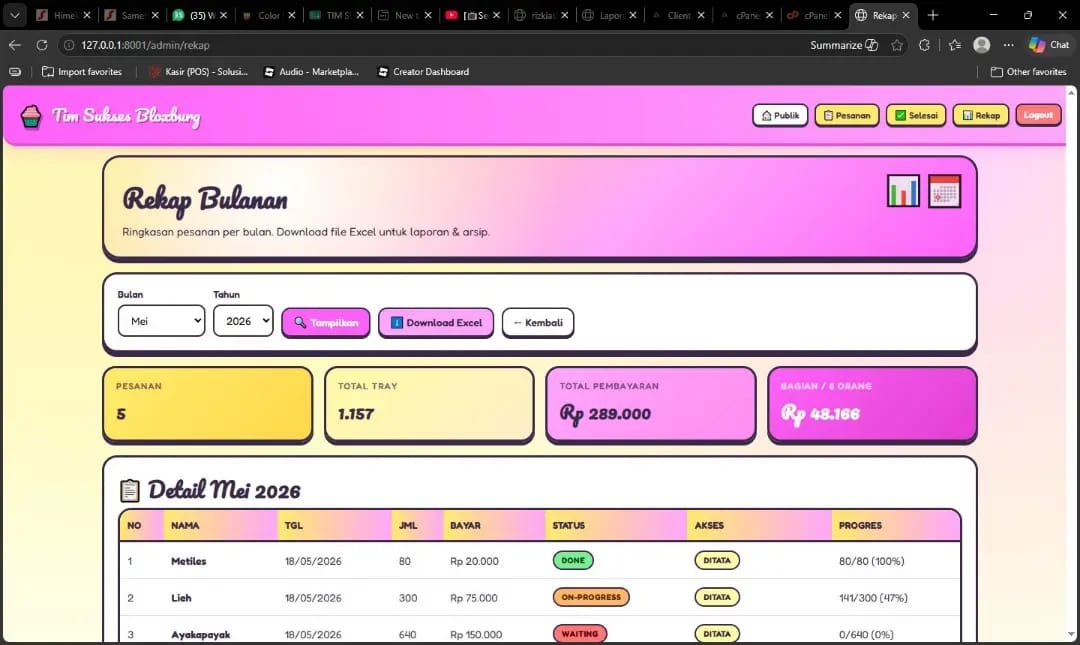Close the Lapor browser tab
The height and width of the screenshot is (645, 1080).
tap(632, 14)
